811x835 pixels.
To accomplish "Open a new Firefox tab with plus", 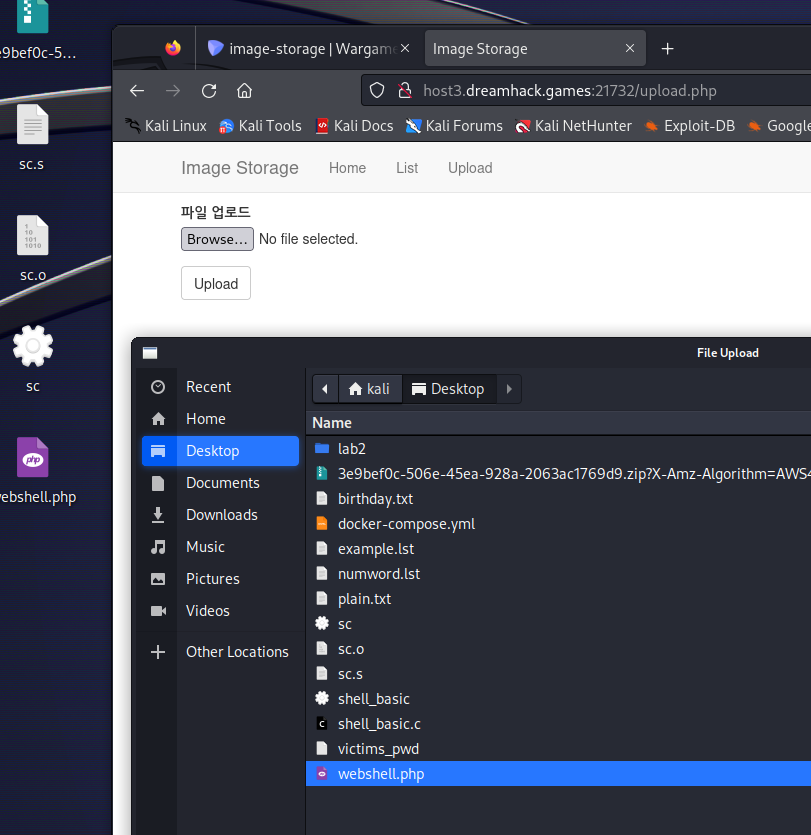I will pyautogui.click(x=667, y=49).
